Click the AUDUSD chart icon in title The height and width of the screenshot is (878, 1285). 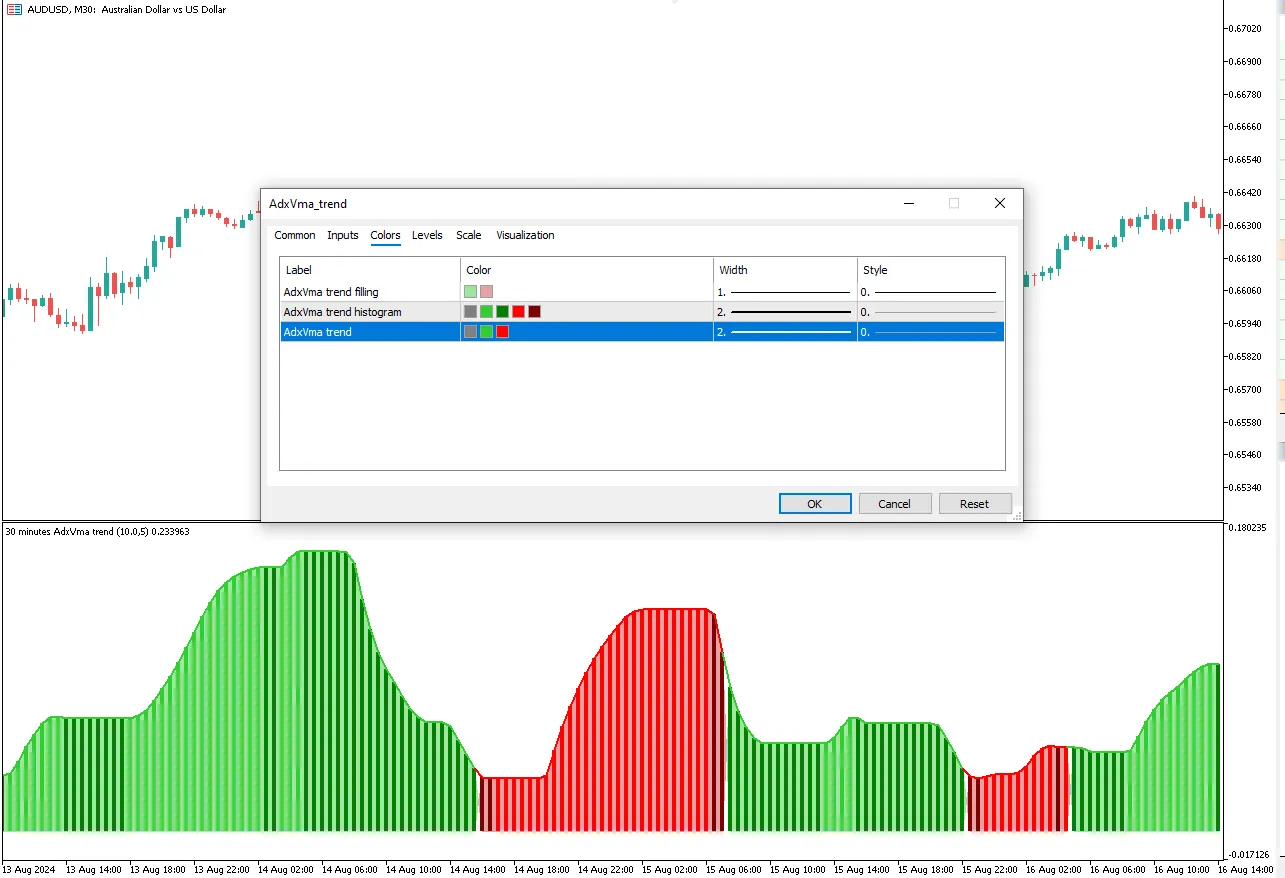pyautogui.click(x=14, y=9)
